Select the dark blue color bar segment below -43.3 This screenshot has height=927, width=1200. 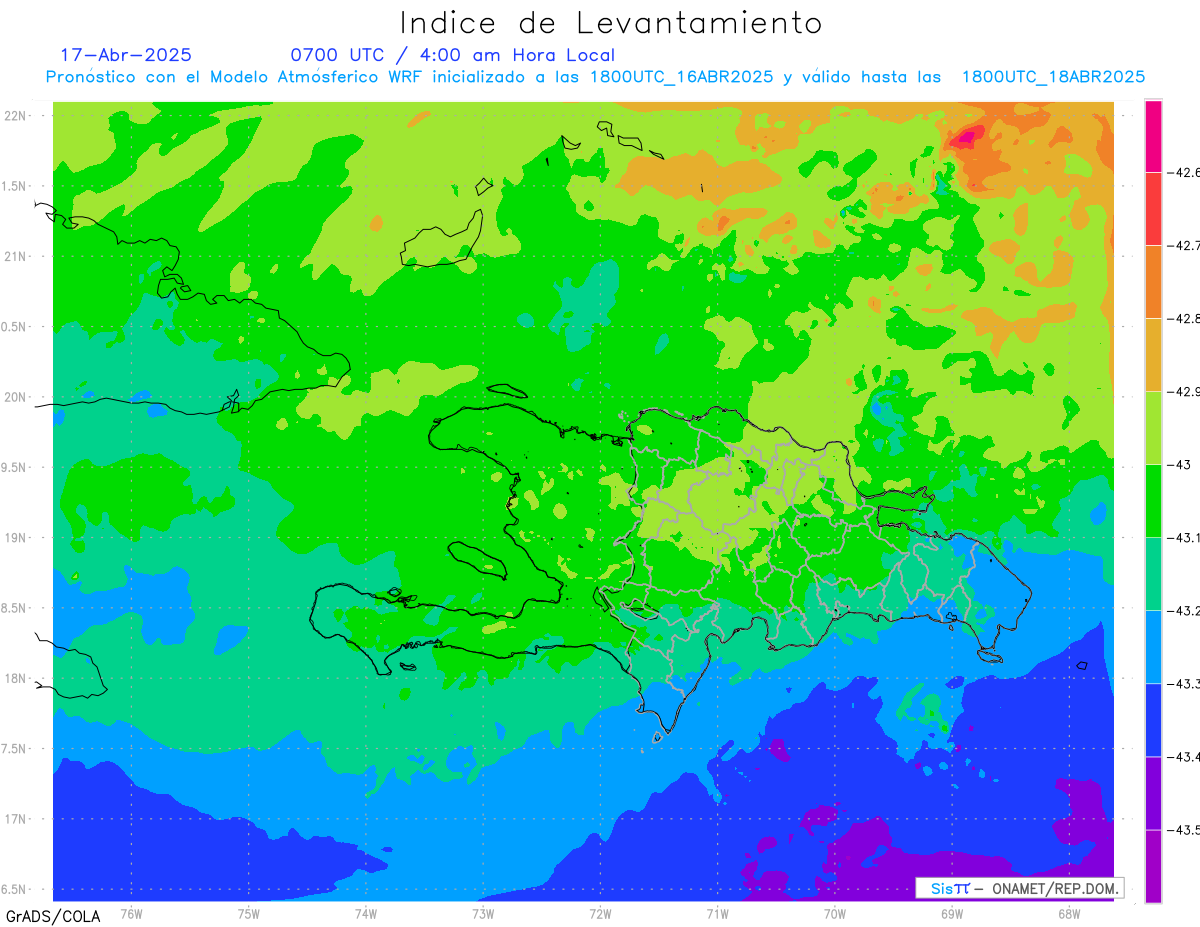coord(1153,719)
